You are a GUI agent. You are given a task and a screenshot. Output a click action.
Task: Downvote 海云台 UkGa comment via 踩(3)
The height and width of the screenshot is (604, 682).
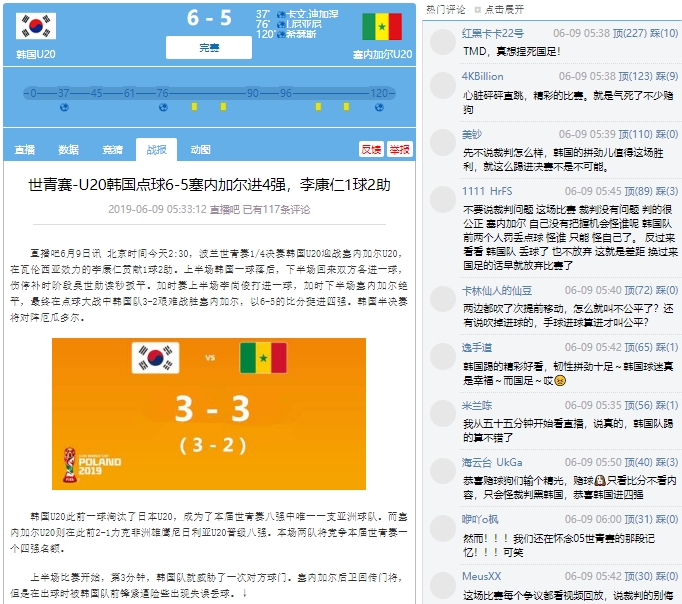tap(667, 462)
